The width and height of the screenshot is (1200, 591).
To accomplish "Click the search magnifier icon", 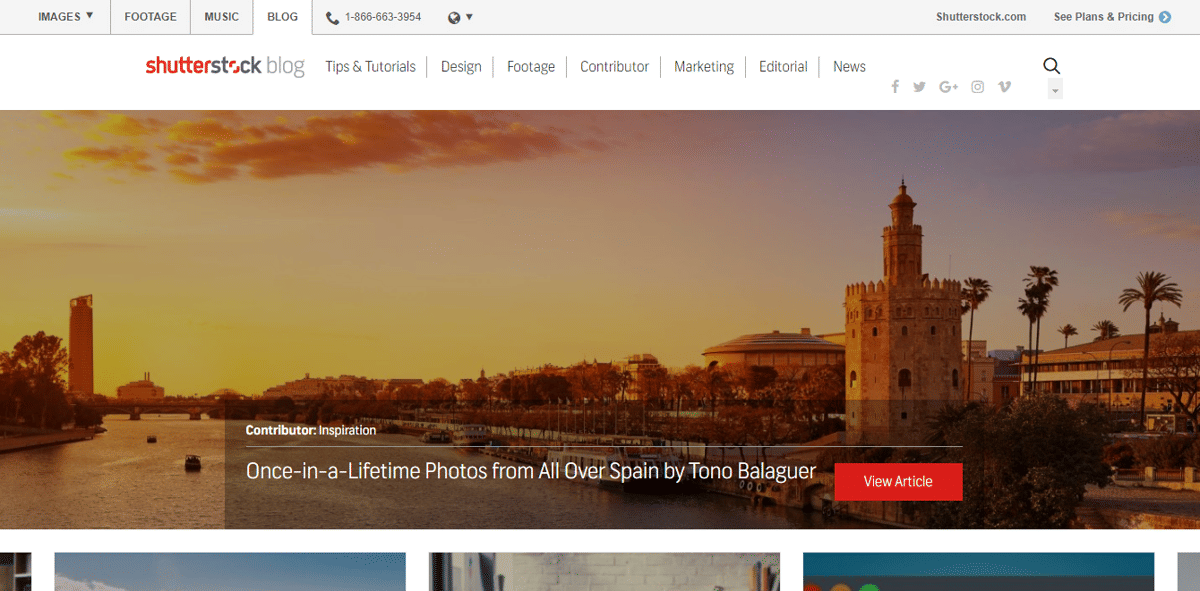I will (x=1051, y=66).
